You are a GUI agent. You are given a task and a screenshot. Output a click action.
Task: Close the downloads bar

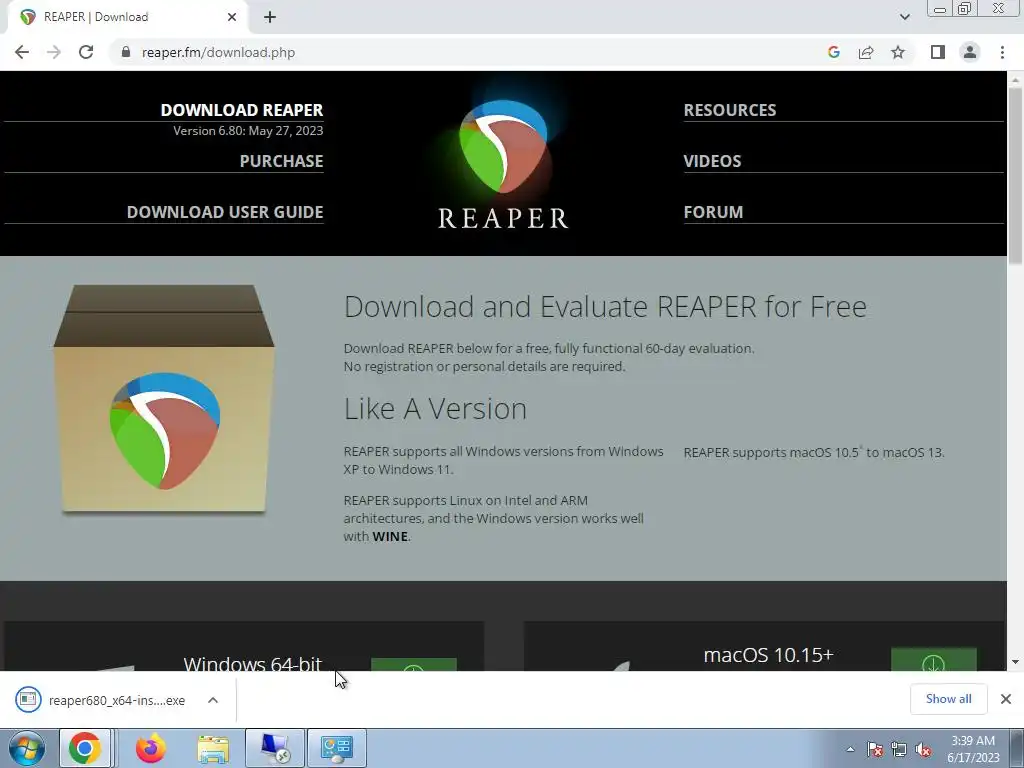click(x=1006, y=699)
